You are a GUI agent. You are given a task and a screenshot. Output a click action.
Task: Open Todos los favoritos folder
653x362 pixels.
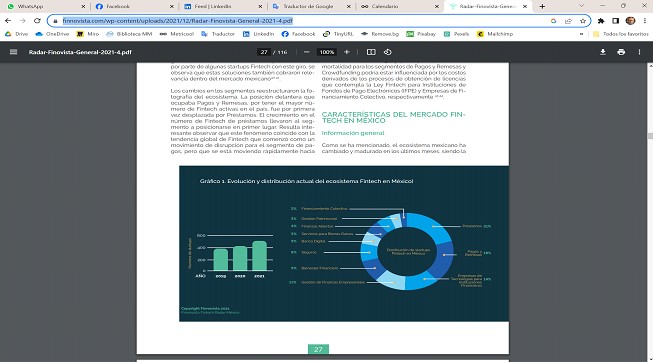pos(621,34)
